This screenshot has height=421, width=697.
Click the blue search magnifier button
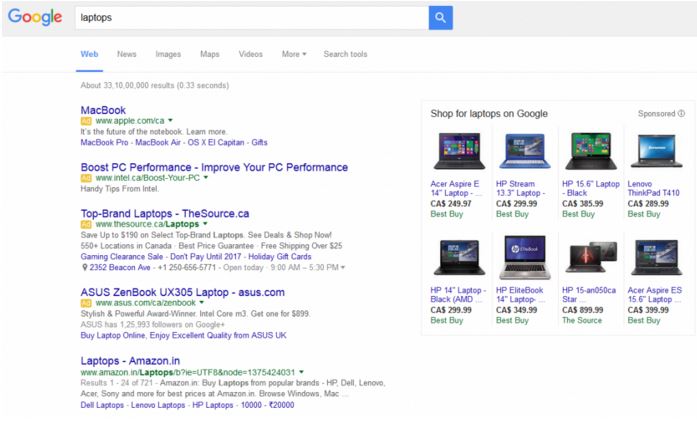pyautogui.click(x=441, y=18)
